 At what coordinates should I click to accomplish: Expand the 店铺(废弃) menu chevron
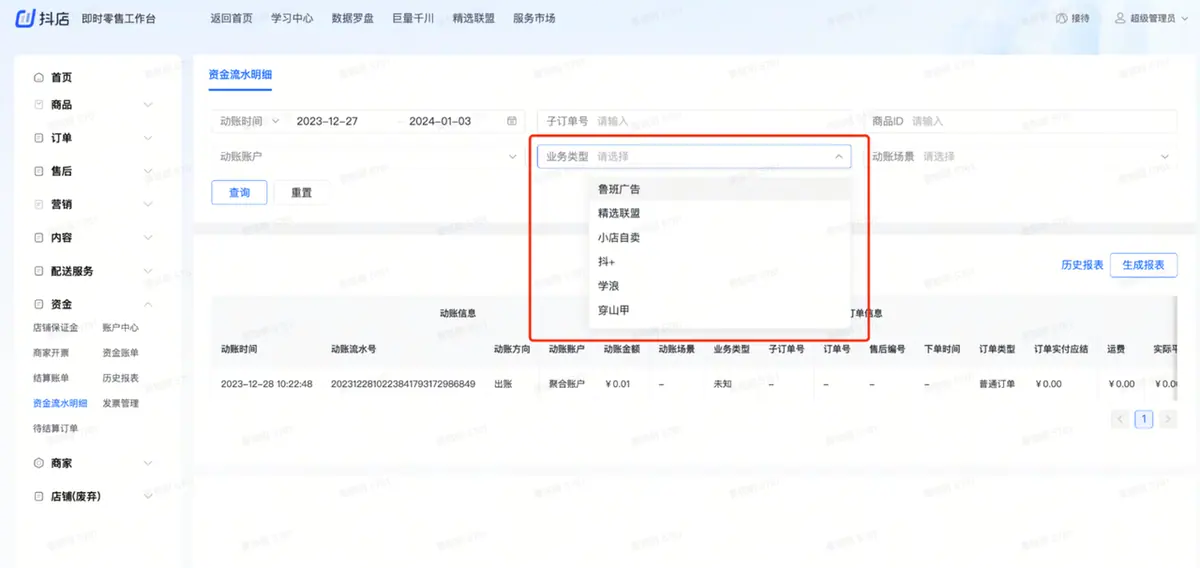[148, 496]
